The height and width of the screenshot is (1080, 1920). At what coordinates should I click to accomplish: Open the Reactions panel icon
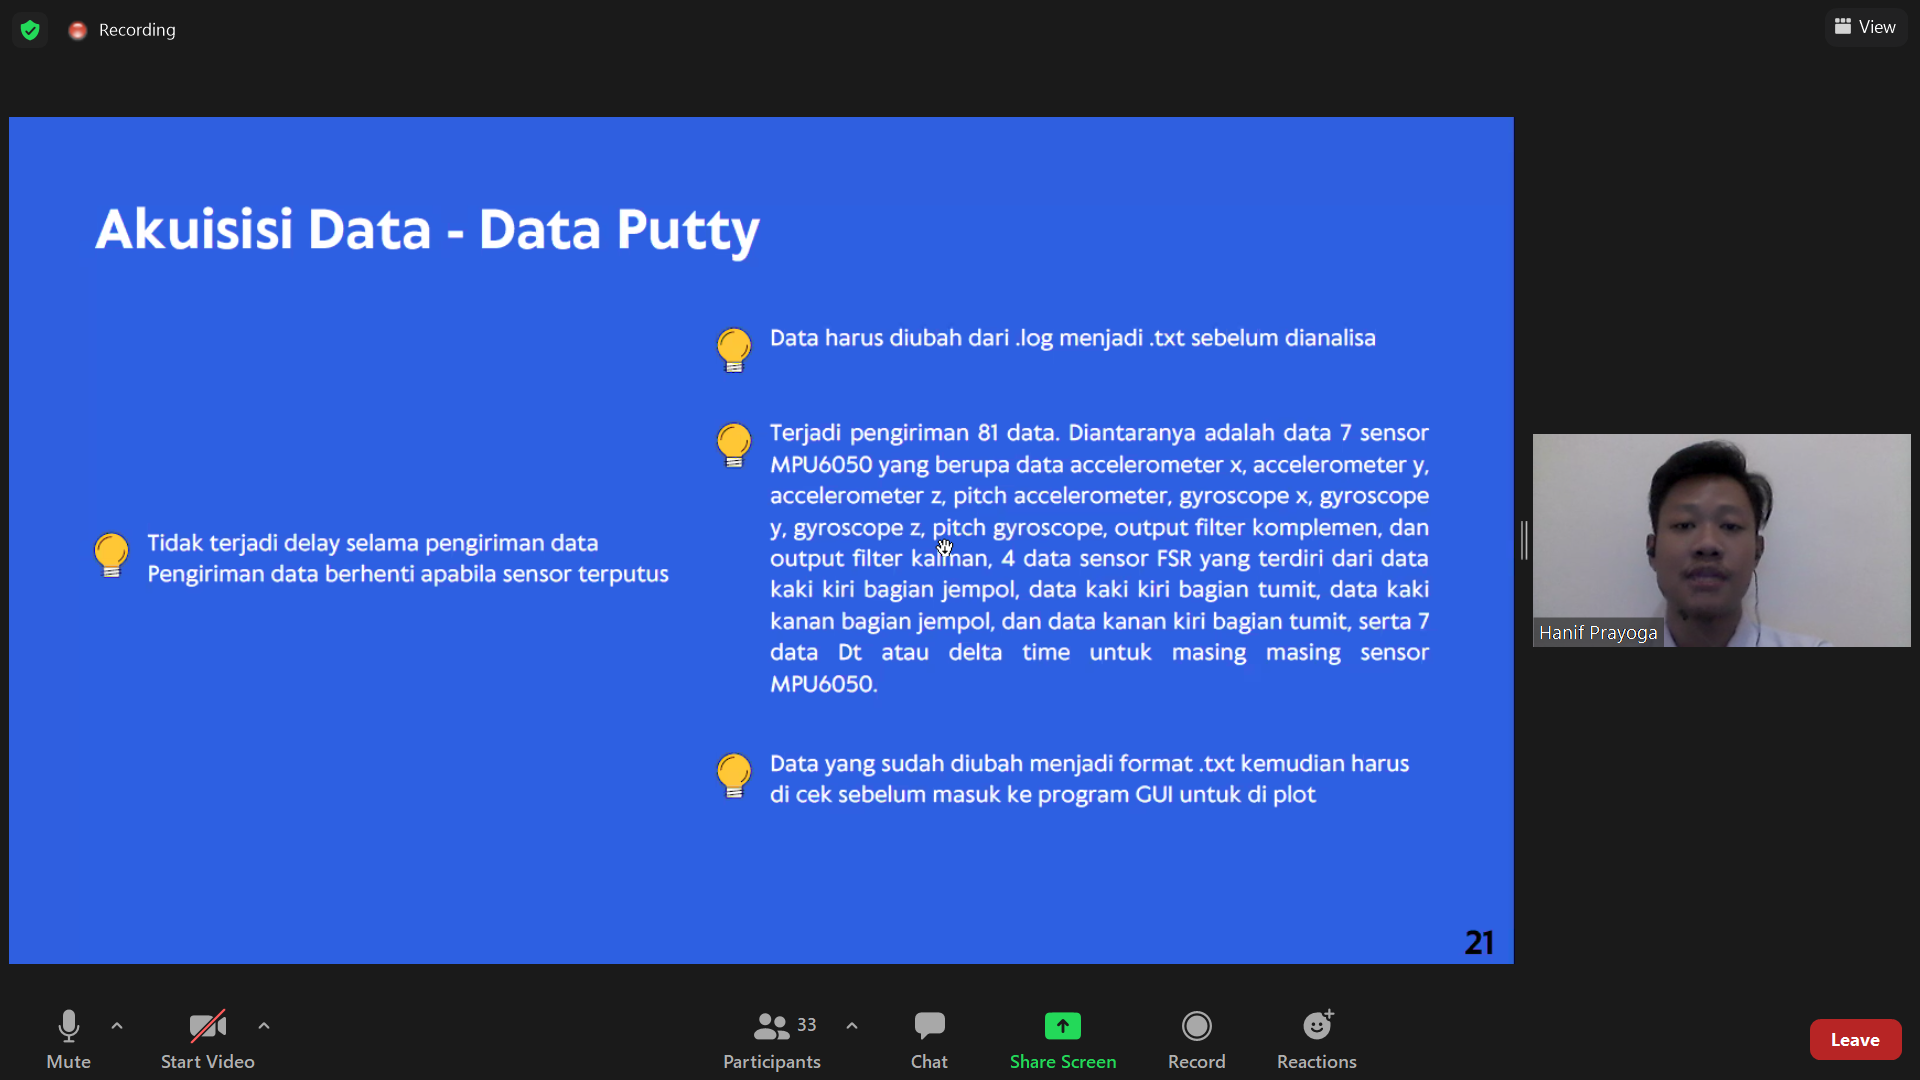(1316, 1026)
